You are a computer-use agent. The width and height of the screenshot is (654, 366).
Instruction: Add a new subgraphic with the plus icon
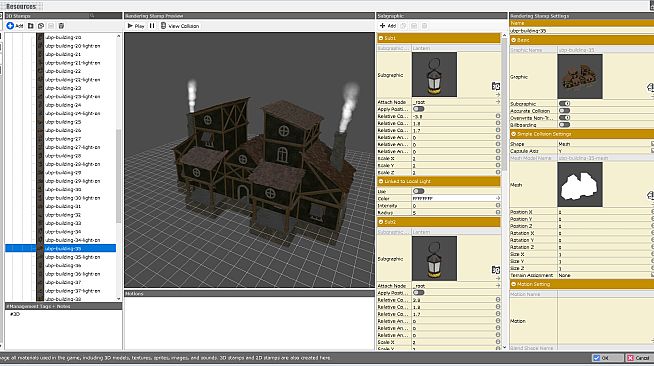[x=382, y=26]
